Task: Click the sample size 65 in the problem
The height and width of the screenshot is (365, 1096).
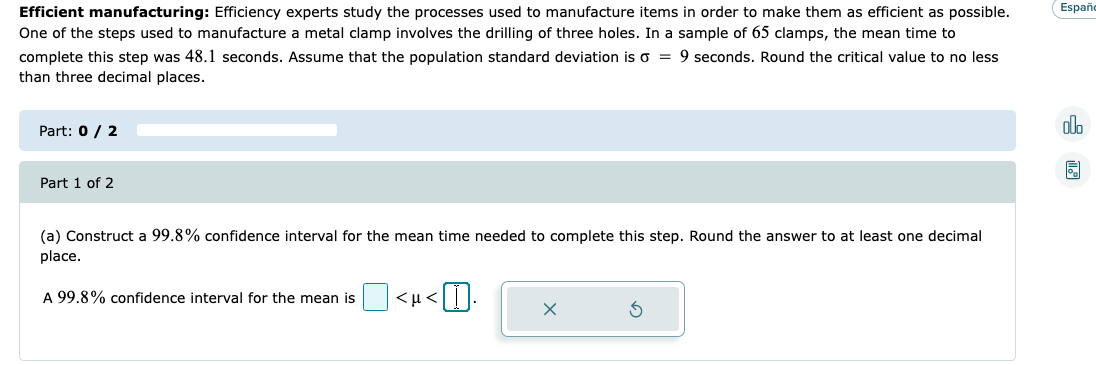Action: 759,33
